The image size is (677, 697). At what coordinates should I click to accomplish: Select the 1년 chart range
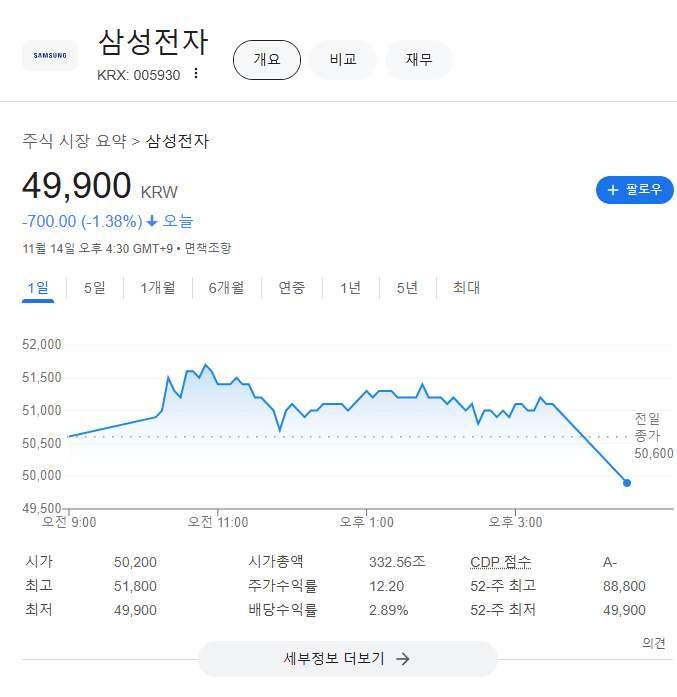coord(350,288)
